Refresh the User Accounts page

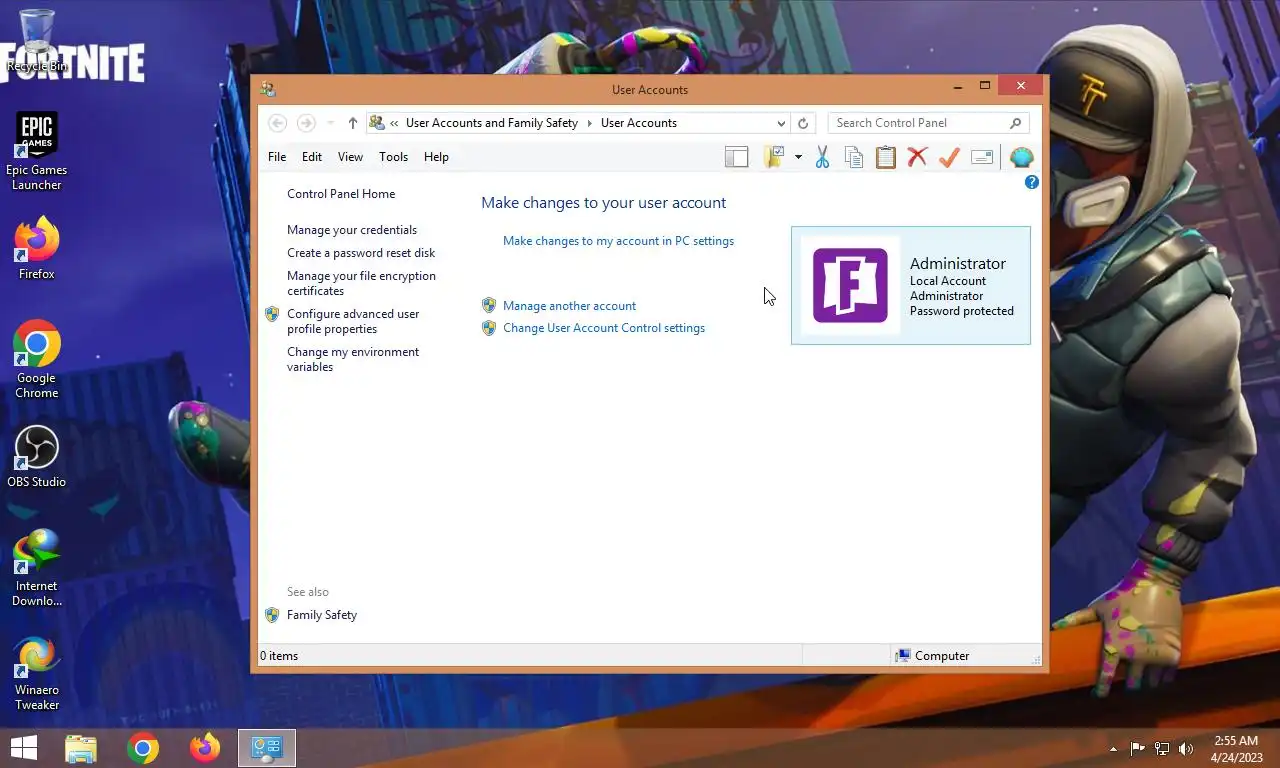[x=802, y=123]
